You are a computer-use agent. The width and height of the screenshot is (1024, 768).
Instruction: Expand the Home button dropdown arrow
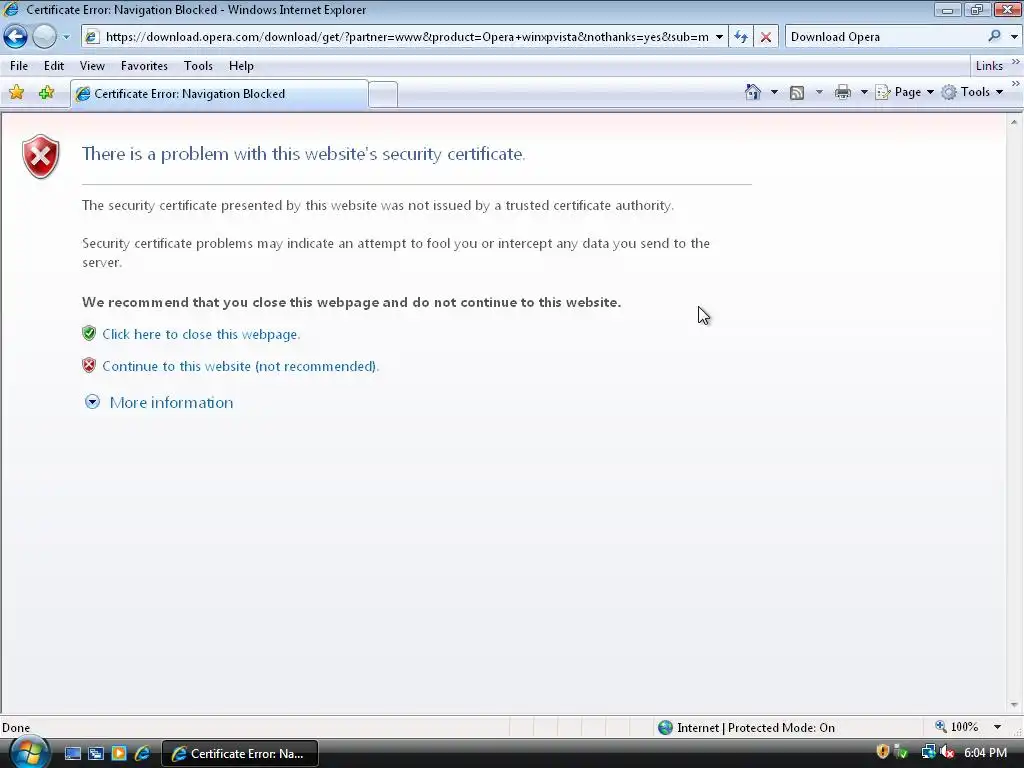click(774, 93)
